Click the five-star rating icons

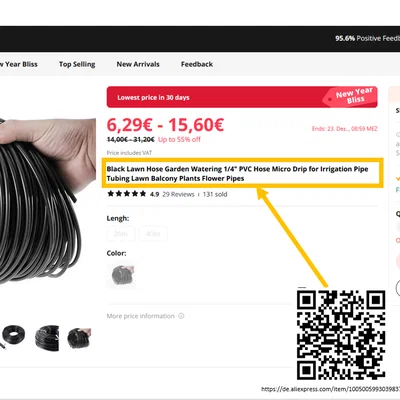127,194
